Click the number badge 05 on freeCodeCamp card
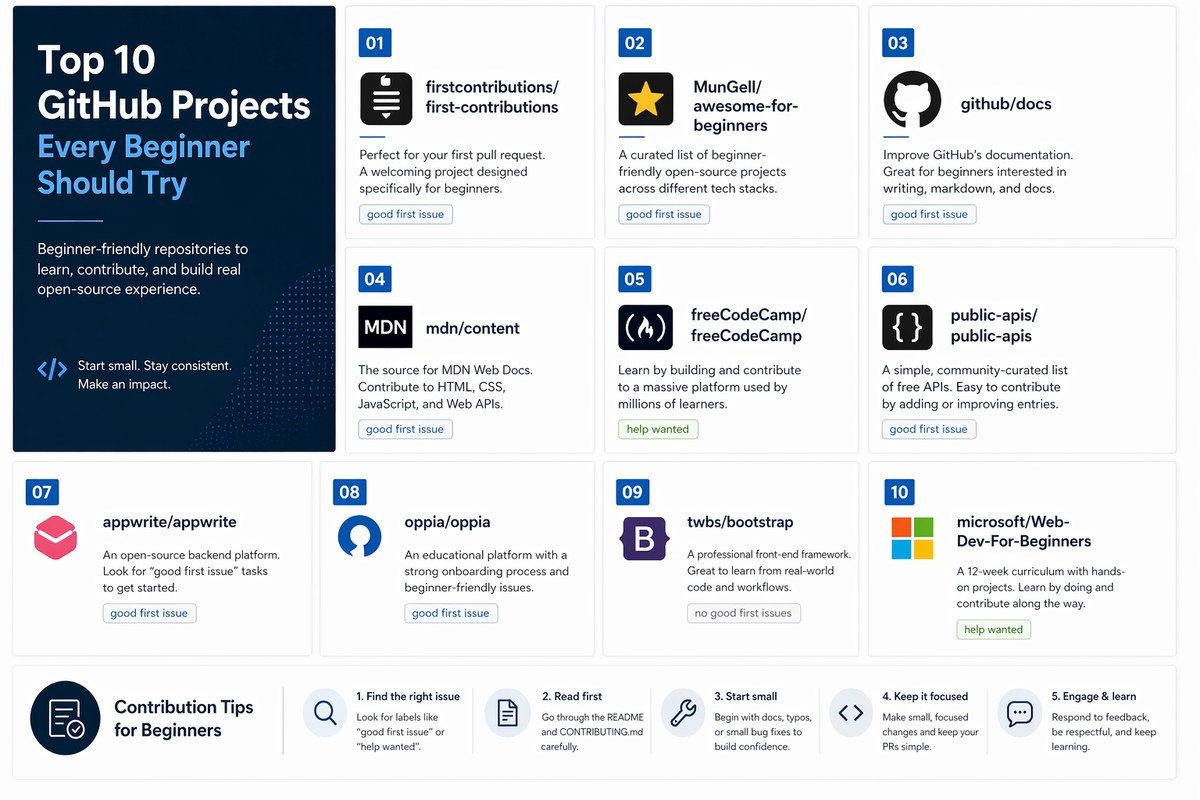Viewport: 1200px width, 800px height. (634, 279)
